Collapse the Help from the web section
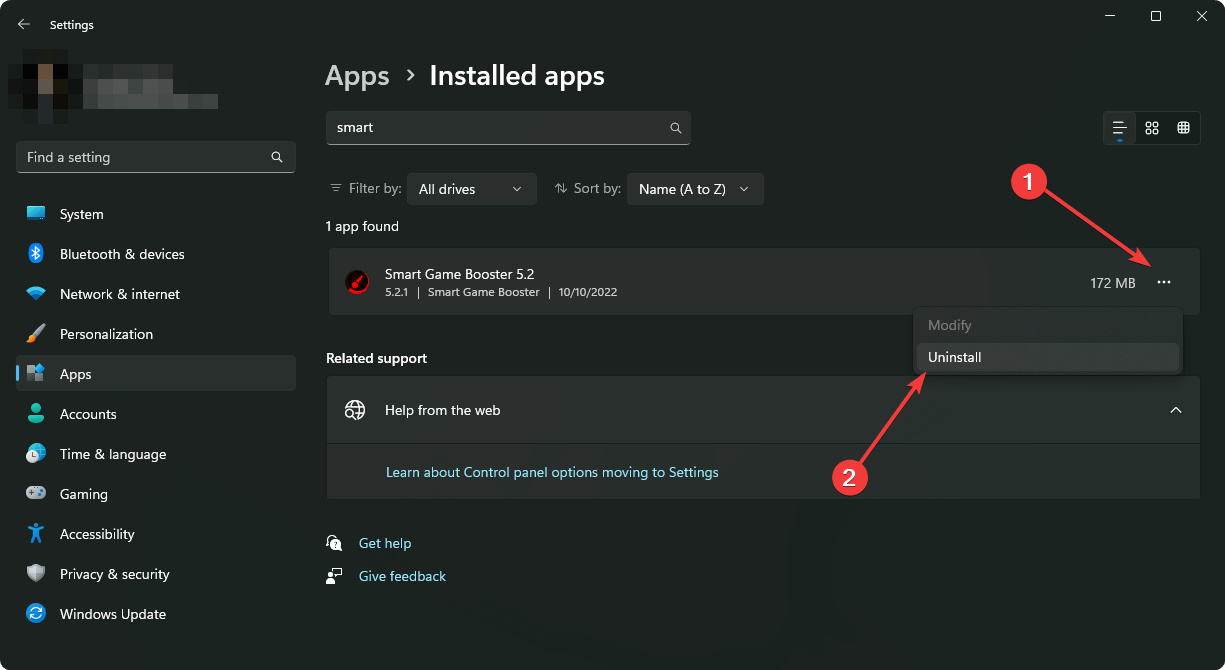Viewport: 1225px width, 670px height. click(1176, 409)
